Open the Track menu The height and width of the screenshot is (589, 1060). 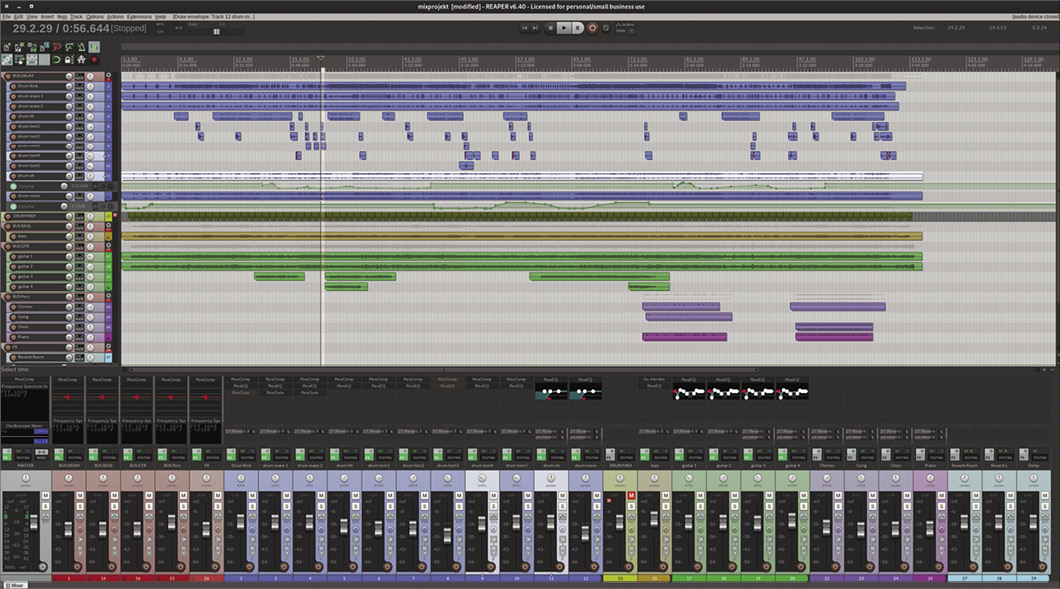click(x=76, y=16)
